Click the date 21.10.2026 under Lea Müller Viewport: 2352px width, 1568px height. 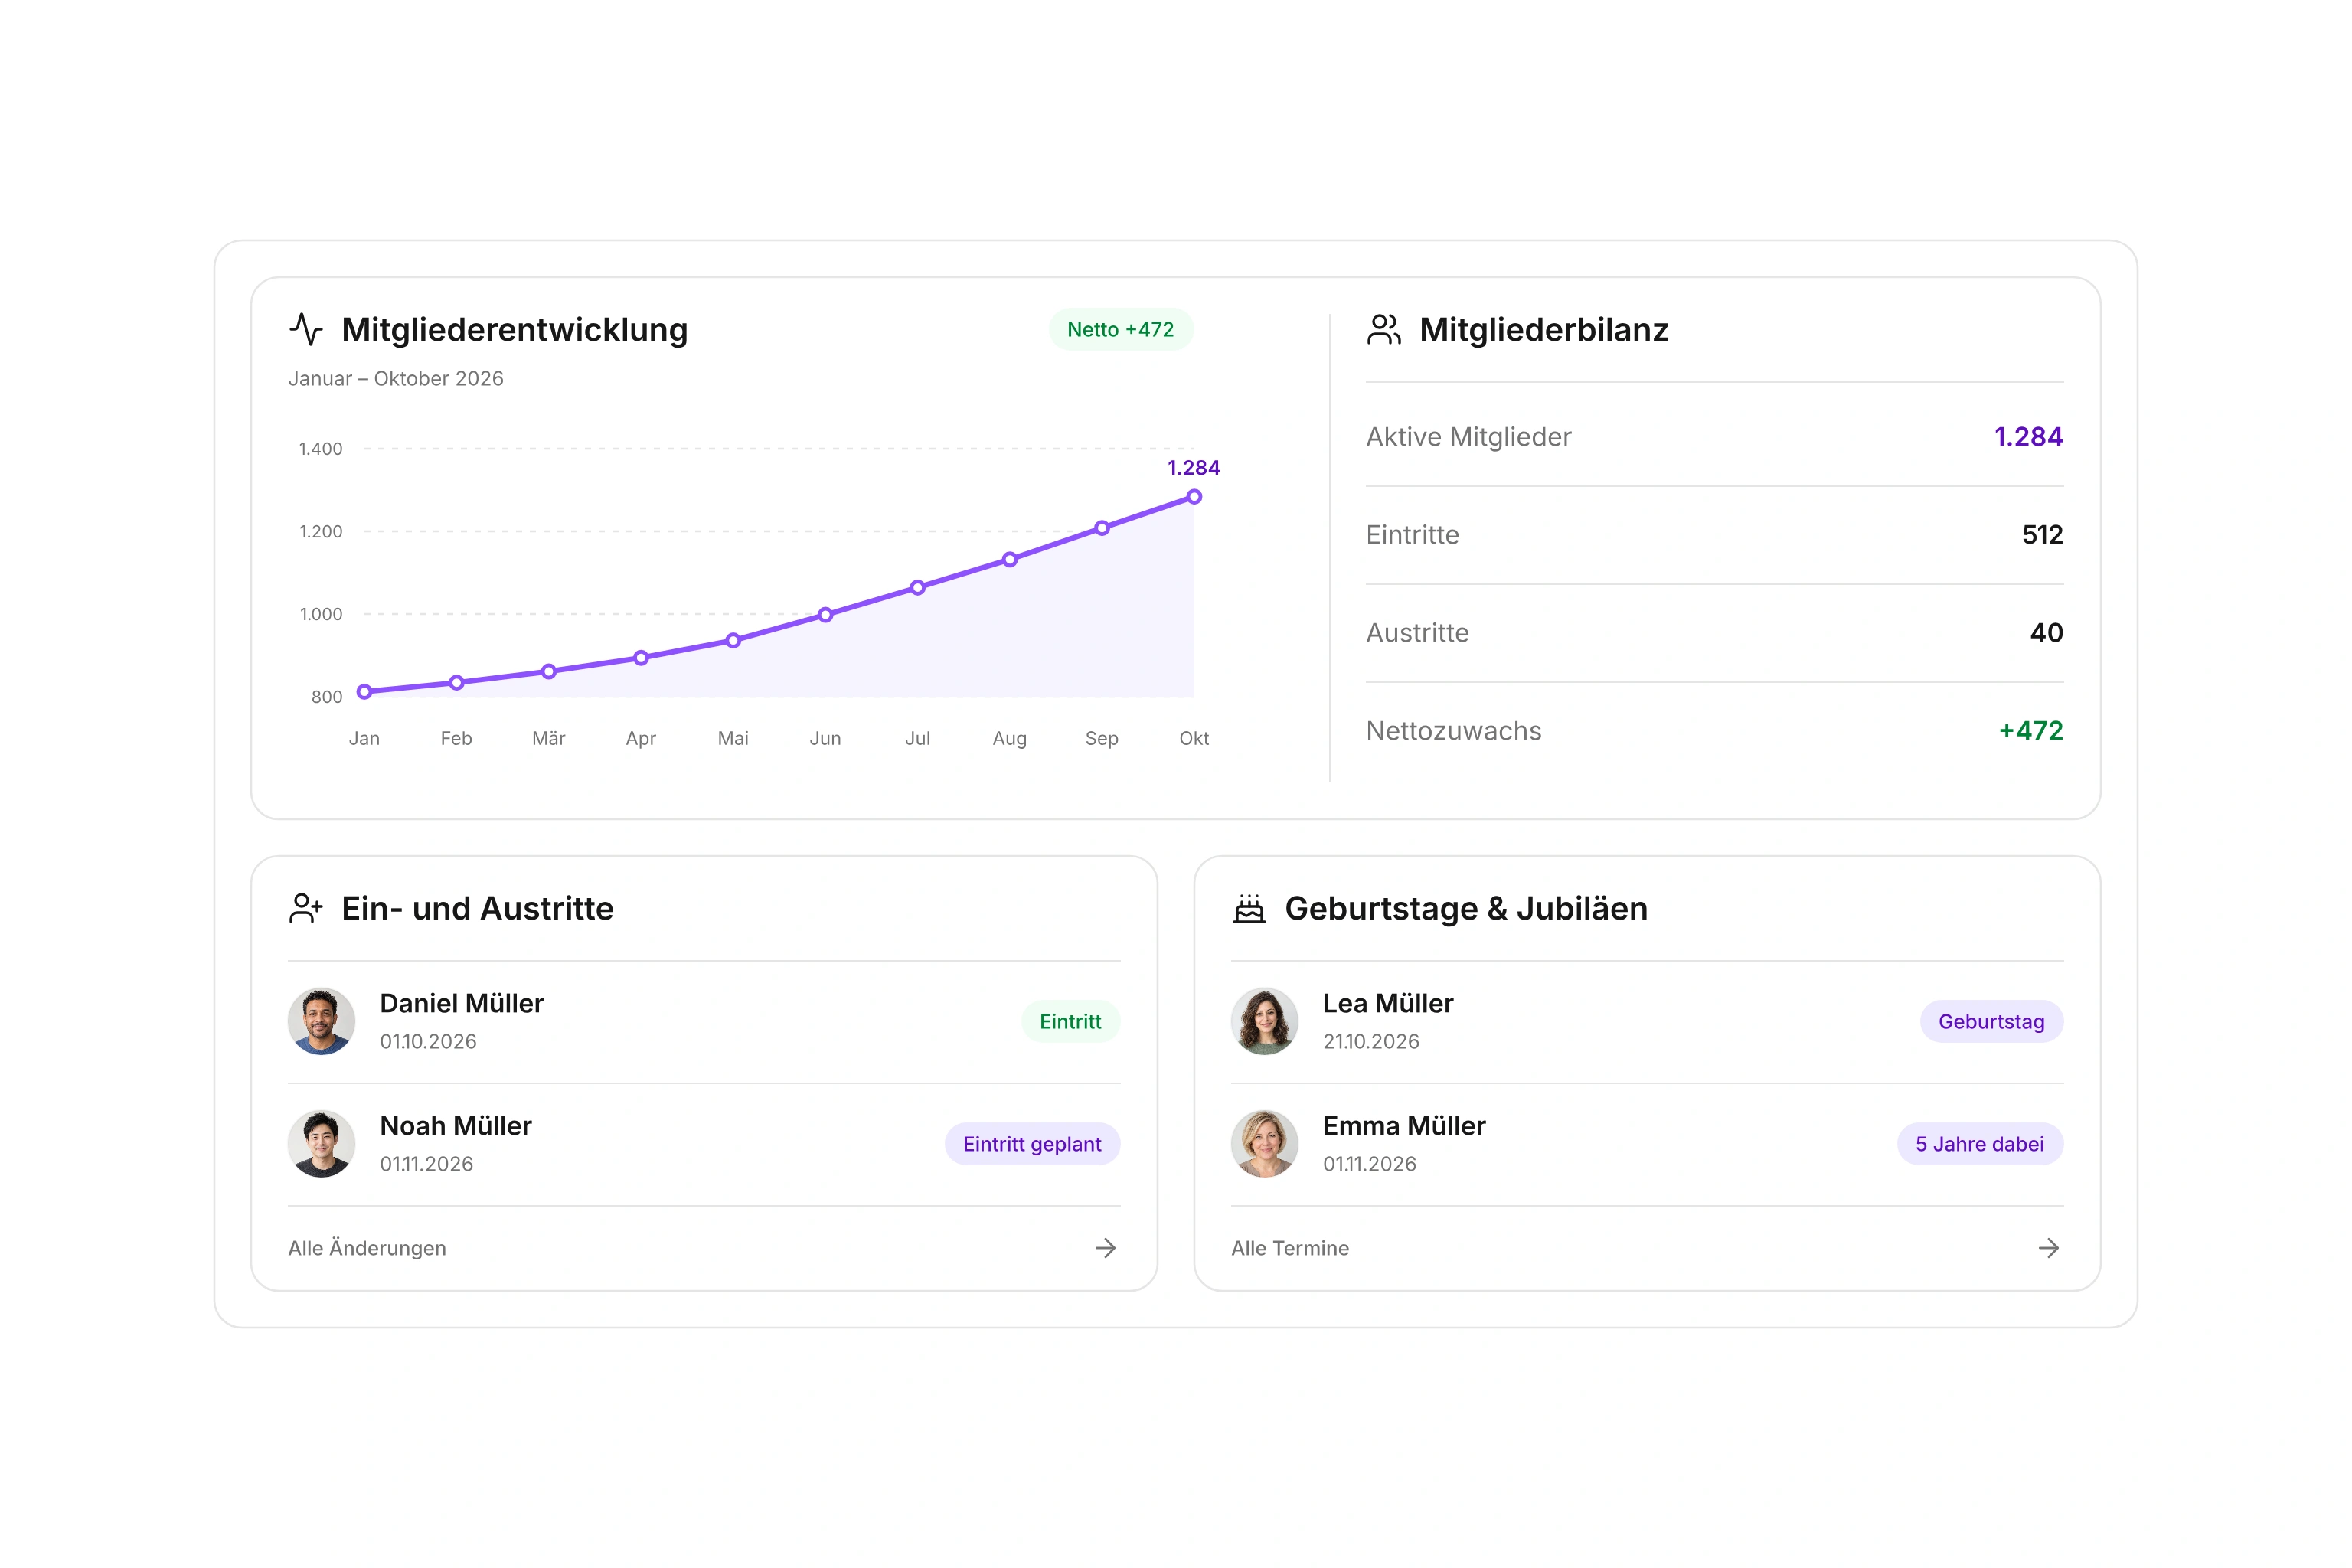1371,1041
